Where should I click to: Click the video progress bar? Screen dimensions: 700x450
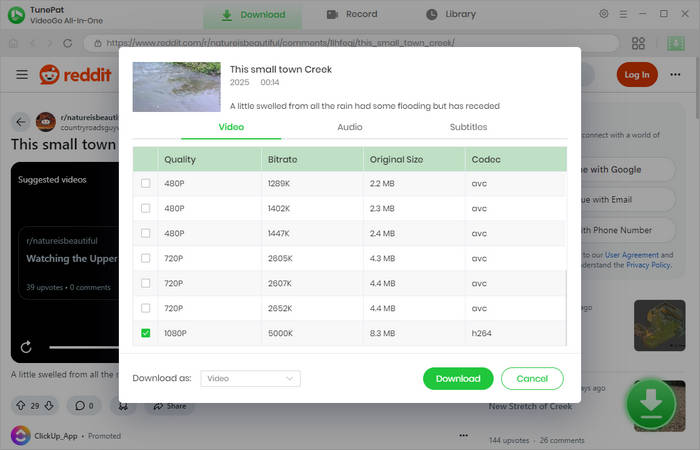(x=84, y=347)
